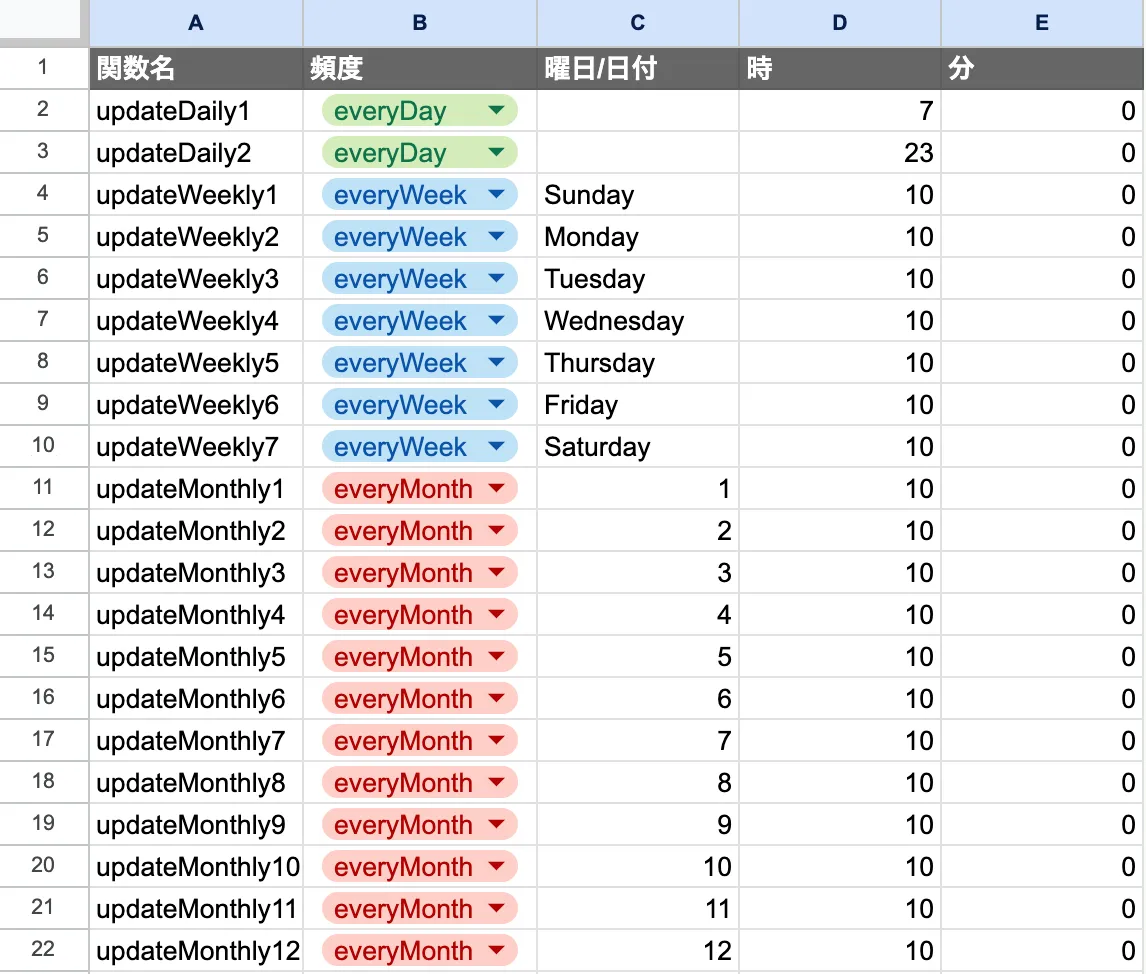Click the select-all corner box

[x=40, y=20]
